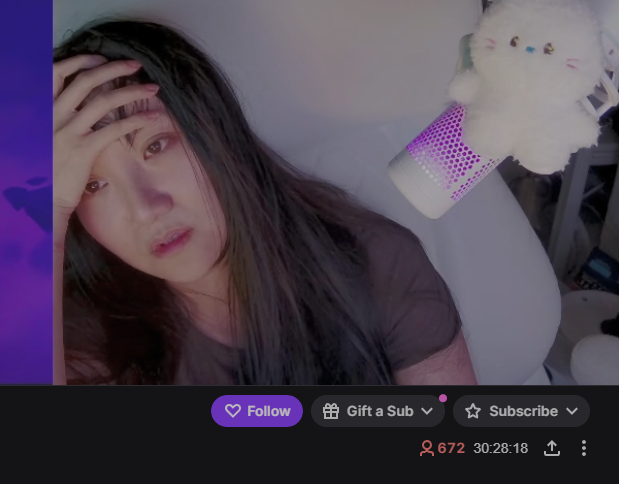Click the white plush bunny in stream

click(x=529, y=83)
